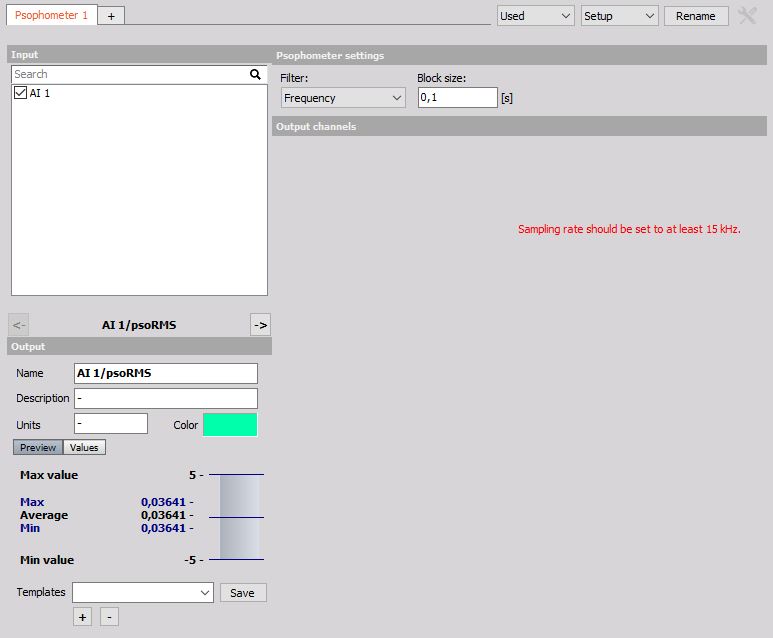This screenshot has height=638, width=773.
Task: Click the Rename button
Action: click(x=696, y=16)
